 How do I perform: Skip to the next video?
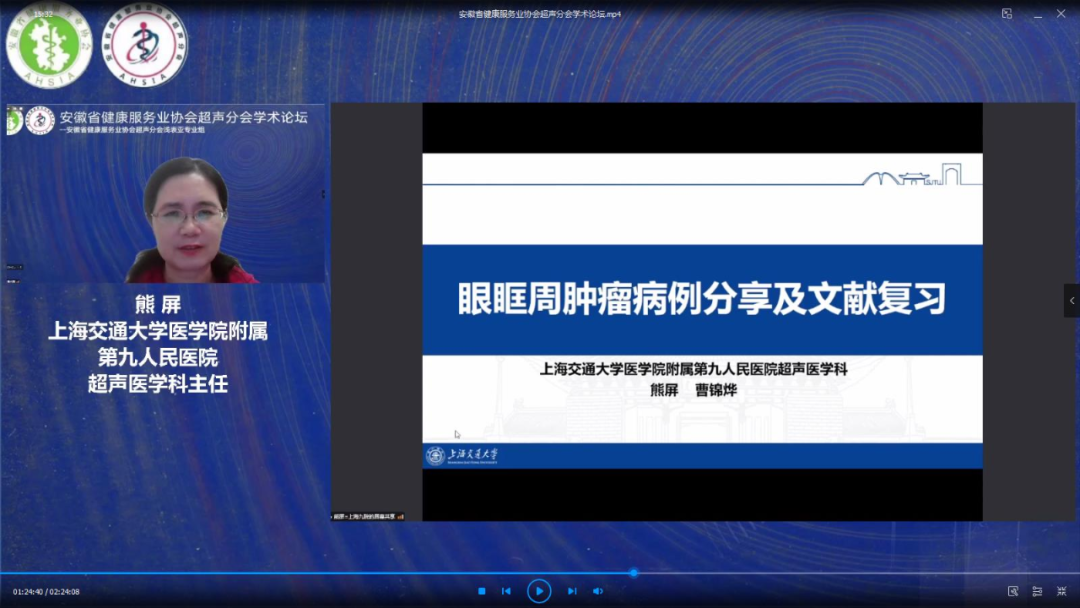point(572,591)
